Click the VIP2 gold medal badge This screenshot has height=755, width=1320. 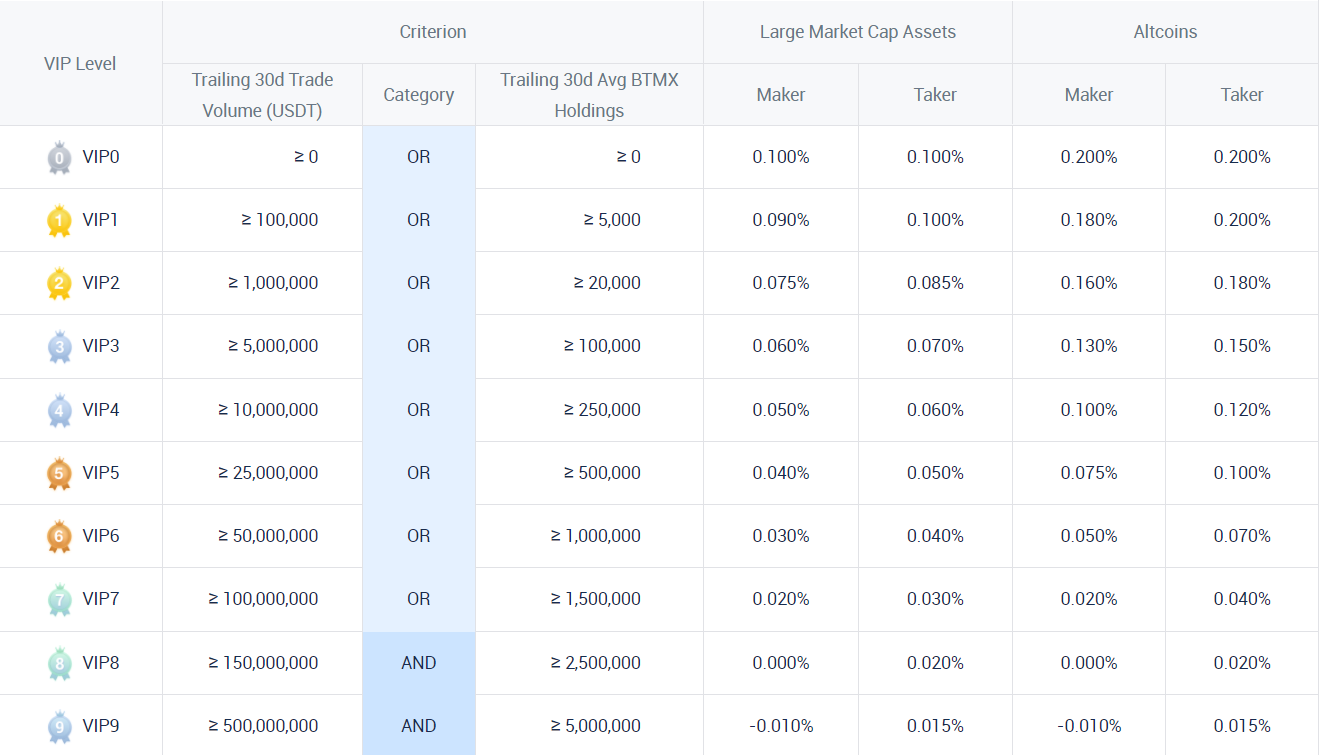click(59, 284)
